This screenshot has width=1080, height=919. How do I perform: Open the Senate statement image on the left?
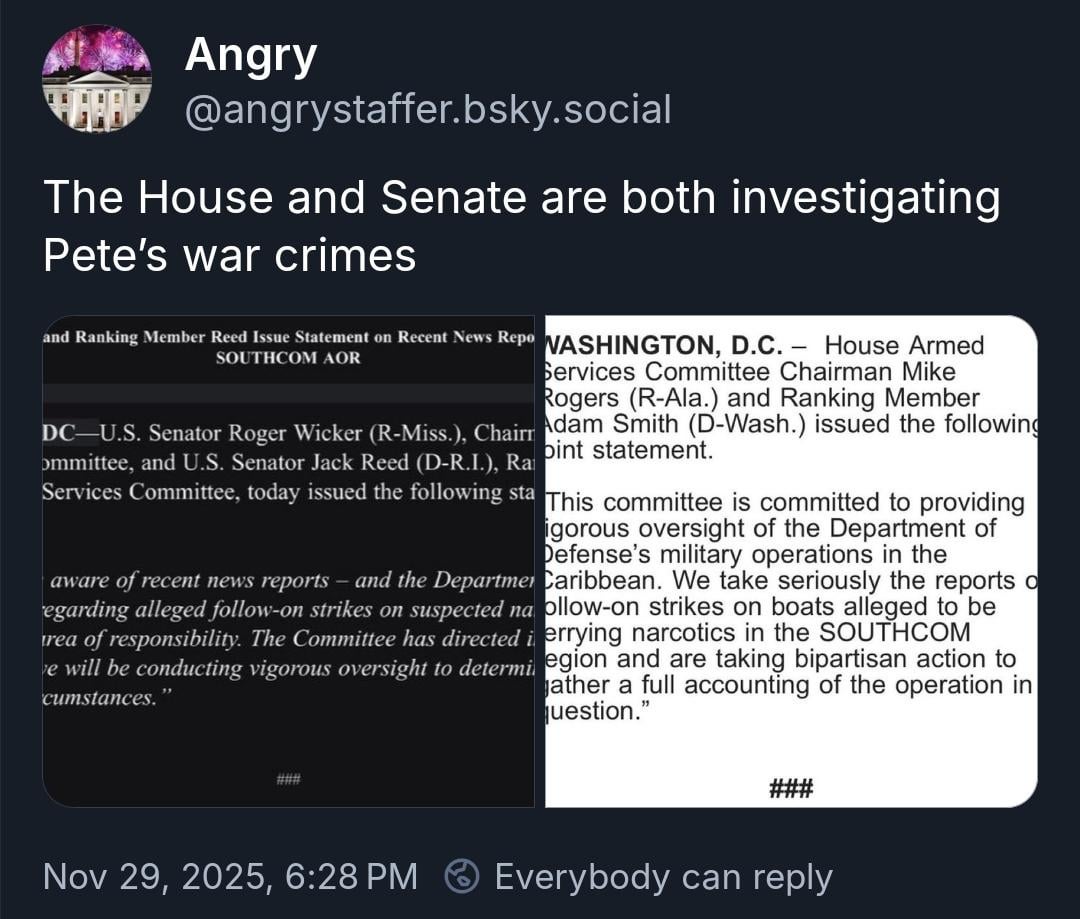[288, 560]
